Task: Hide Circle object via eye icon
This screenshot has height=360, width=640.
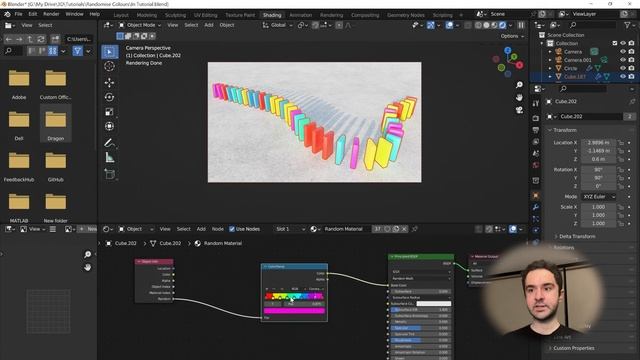Action: [623, 68]
